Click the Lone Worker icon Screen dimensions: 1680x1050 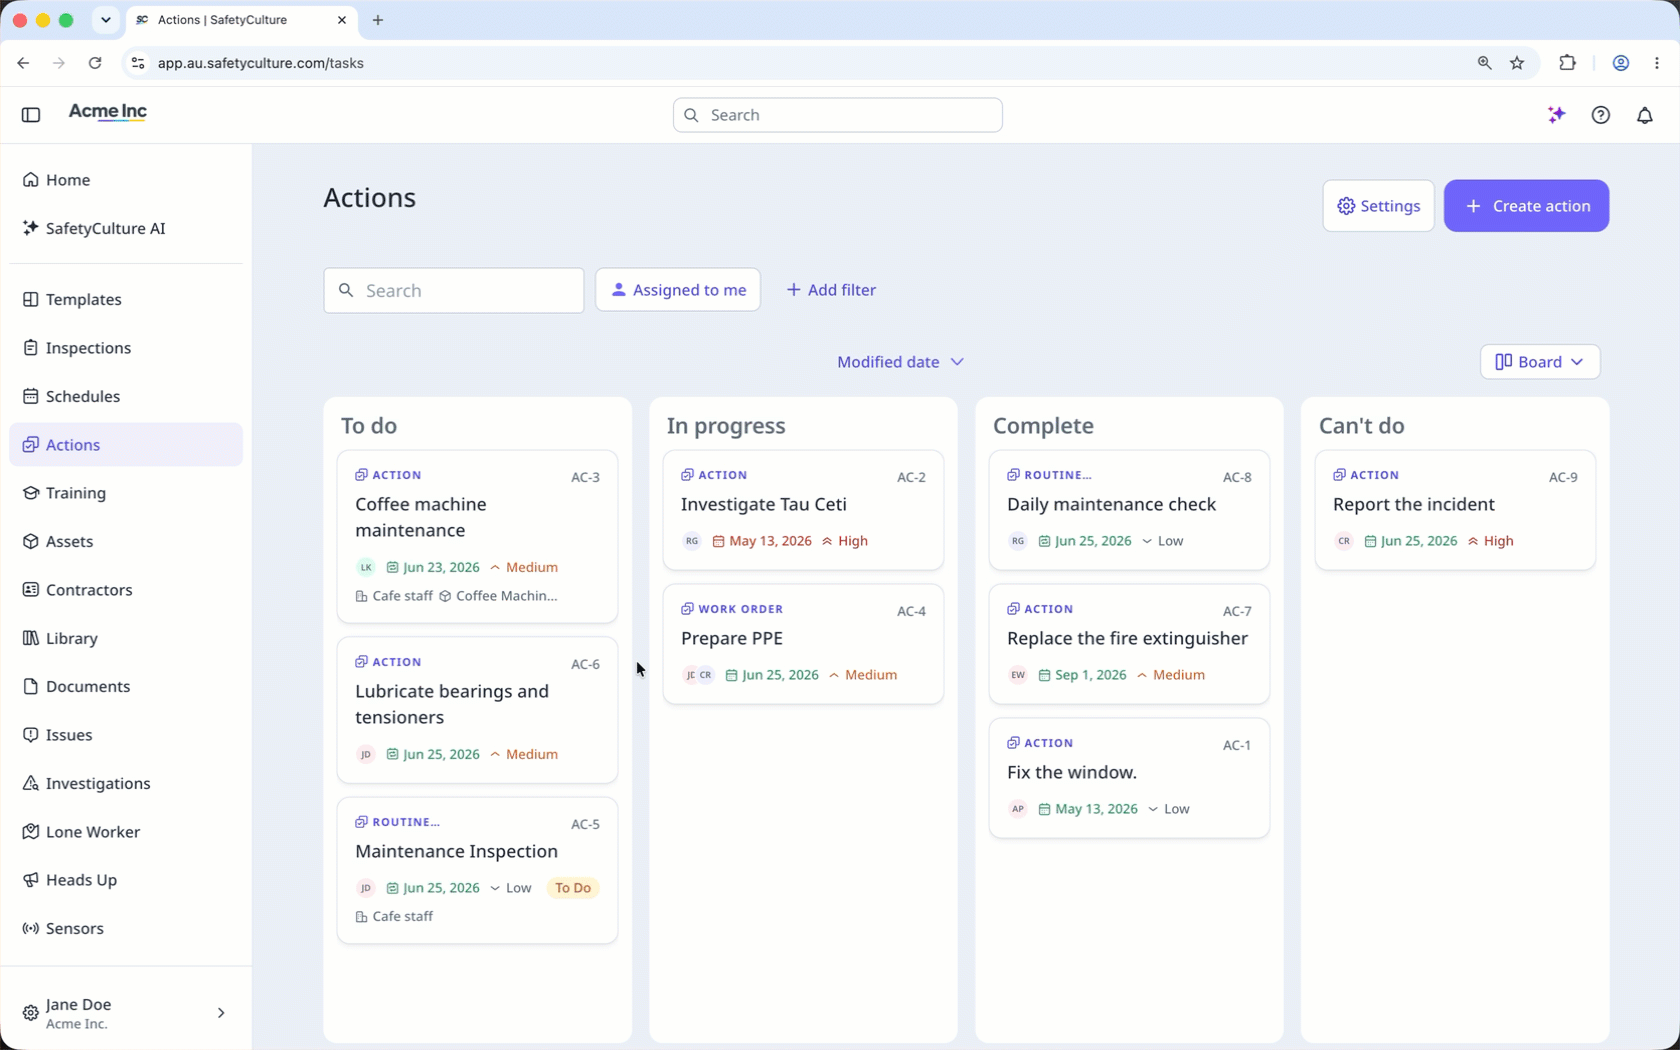point(31,832)
